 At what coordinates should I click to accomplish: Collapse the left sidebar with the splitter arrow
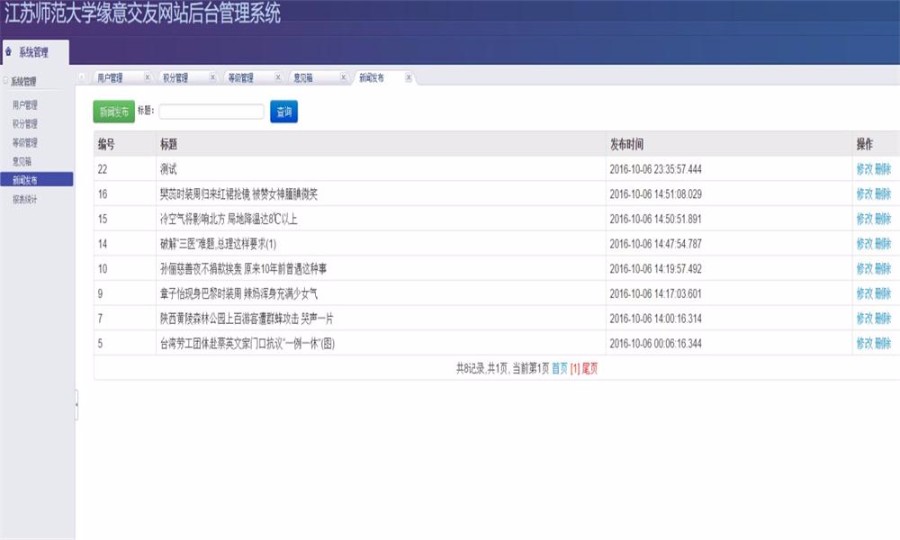tap(76, 405)
